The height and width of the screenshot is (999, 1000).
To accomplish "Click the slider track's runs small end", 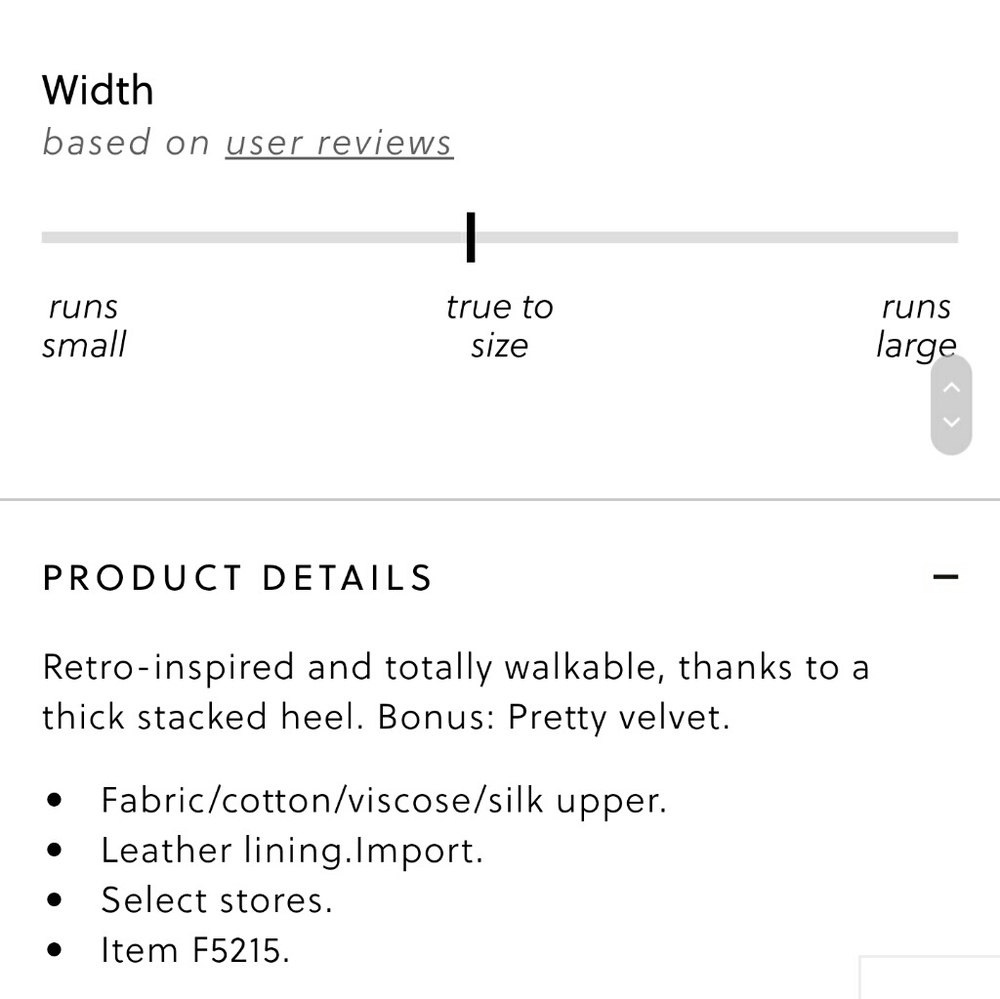I will point(50,238).
